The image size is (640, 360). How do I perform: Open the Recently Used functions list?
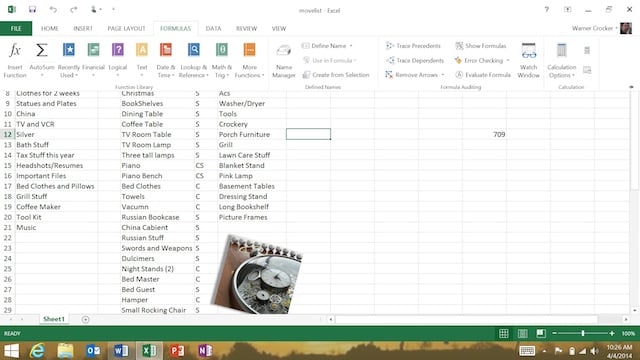click(x=69, y=60)
